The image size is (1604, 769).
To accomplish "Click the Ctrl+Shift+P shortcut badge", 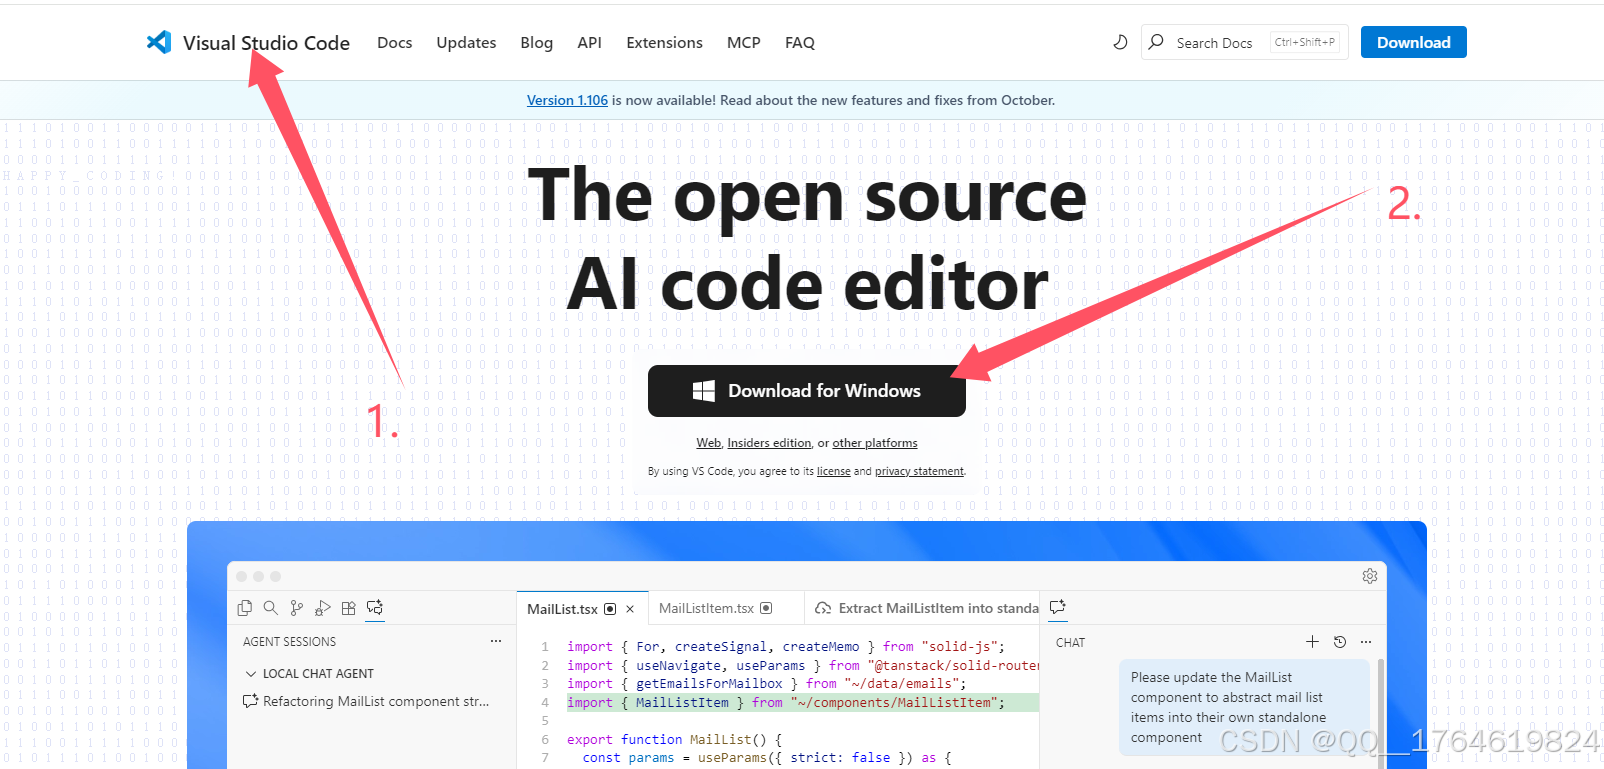I will (x=1304, y=42).
